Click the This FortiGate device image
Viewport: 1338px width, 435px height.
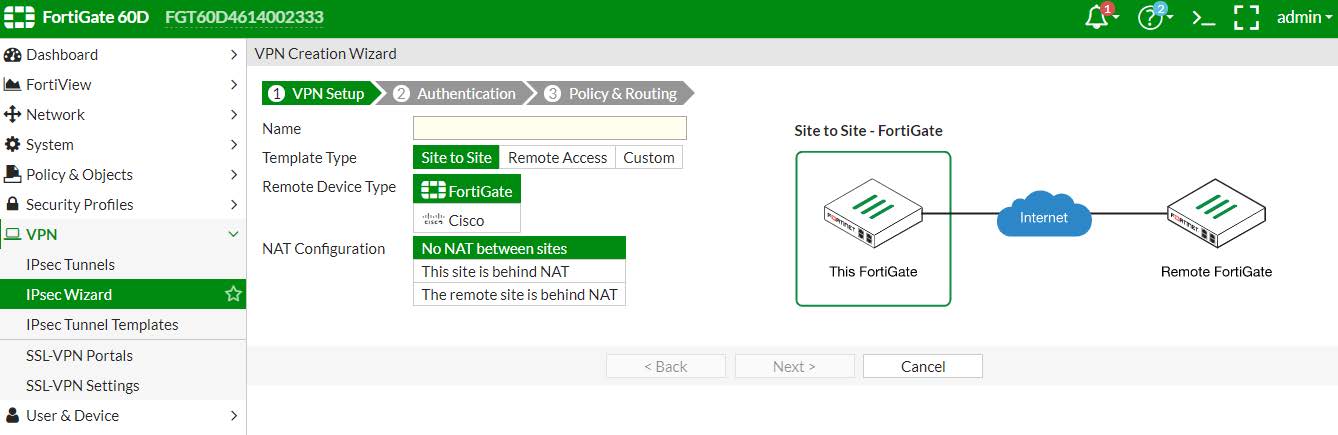[873, 215]
